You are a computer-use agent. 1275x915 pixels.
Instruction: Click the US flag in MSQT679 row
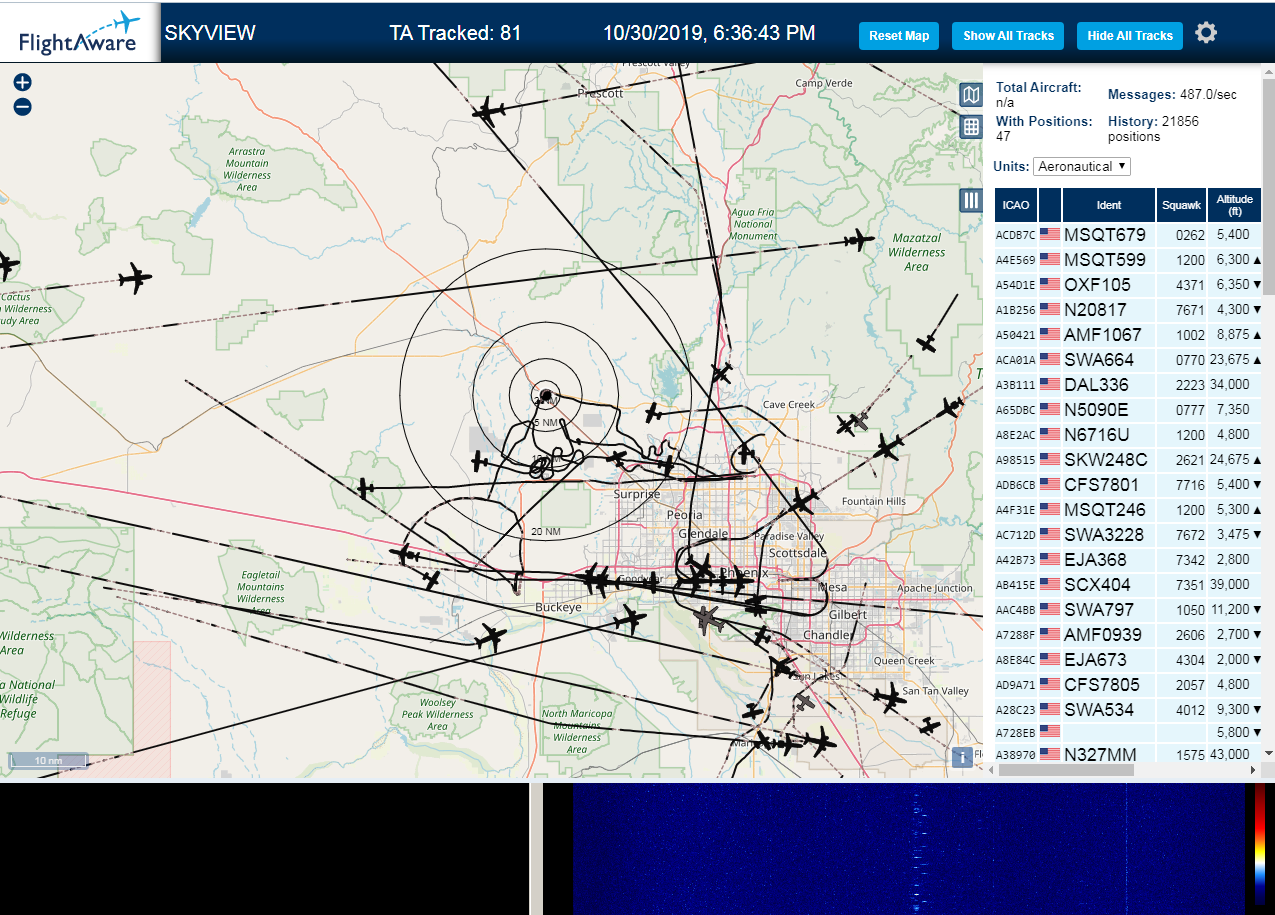click(x=1050, y=234)
